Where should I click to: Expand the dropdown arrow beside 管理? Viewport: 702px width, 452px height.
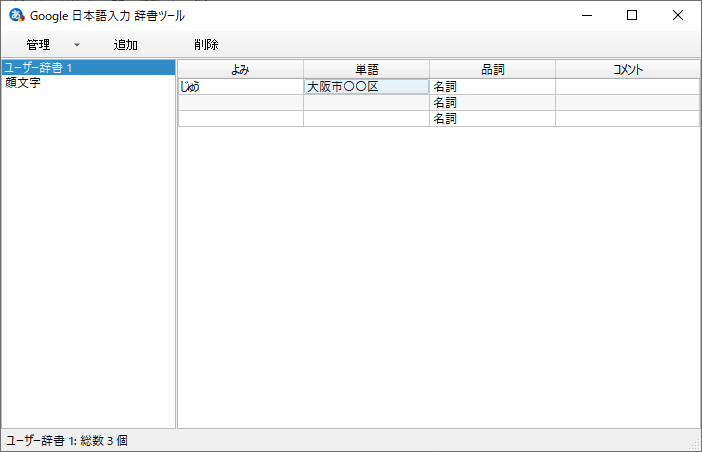tap(77, 45)
